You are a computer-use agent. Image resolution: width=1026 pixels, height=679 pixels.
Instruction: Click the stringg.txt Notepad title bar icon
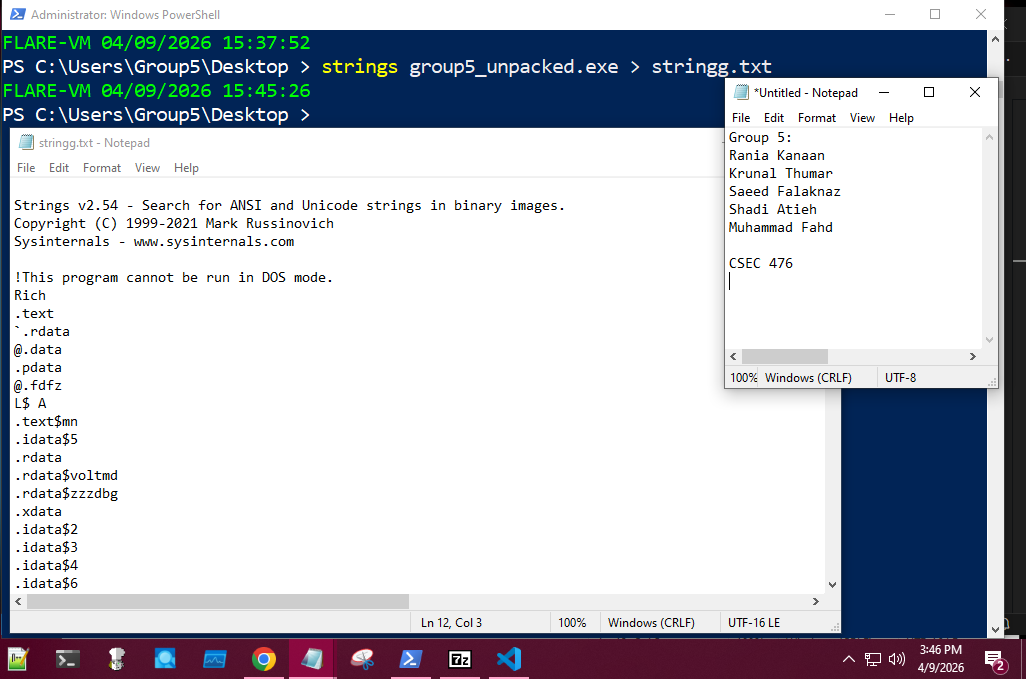coord(26,143)
